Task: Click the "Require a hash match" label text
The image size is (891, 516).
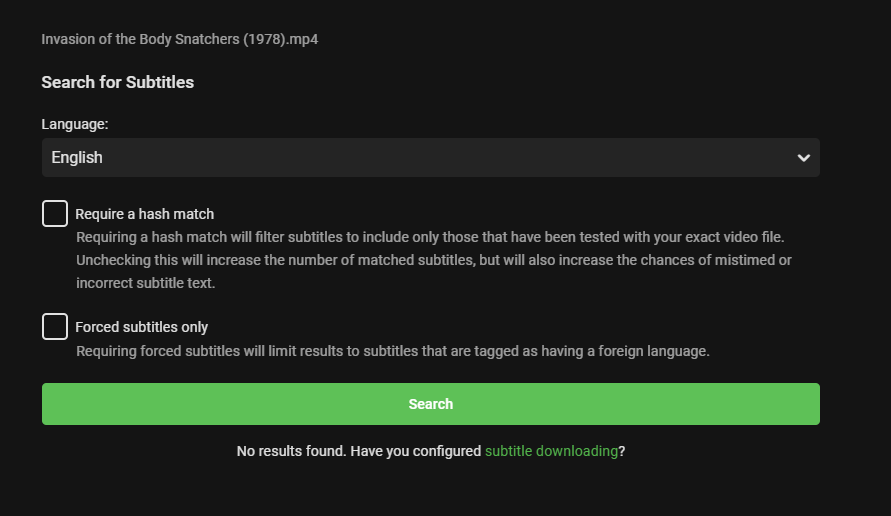Action: point(145,214)
